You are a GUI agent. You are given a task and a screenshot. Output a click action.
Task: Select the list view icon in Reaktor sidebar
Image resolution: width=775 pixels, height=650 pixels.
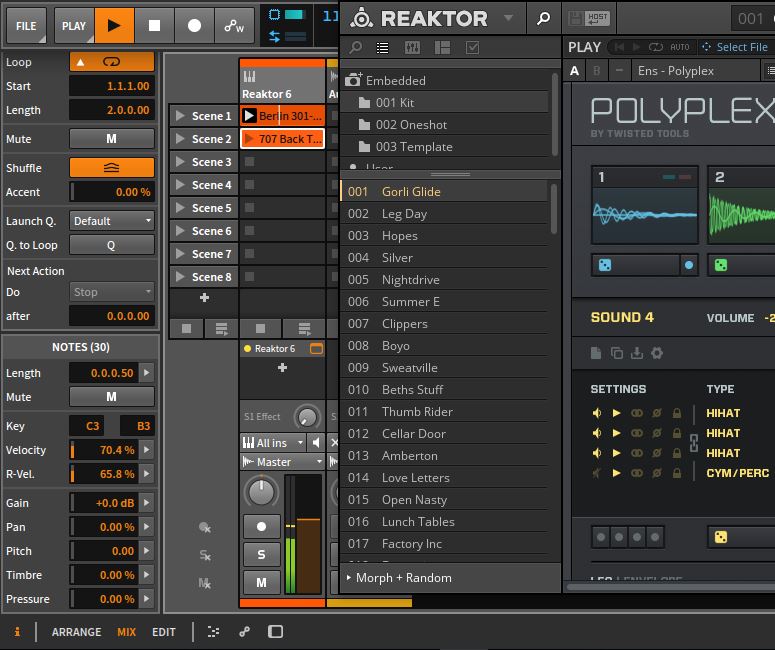(x=383, y=47)
